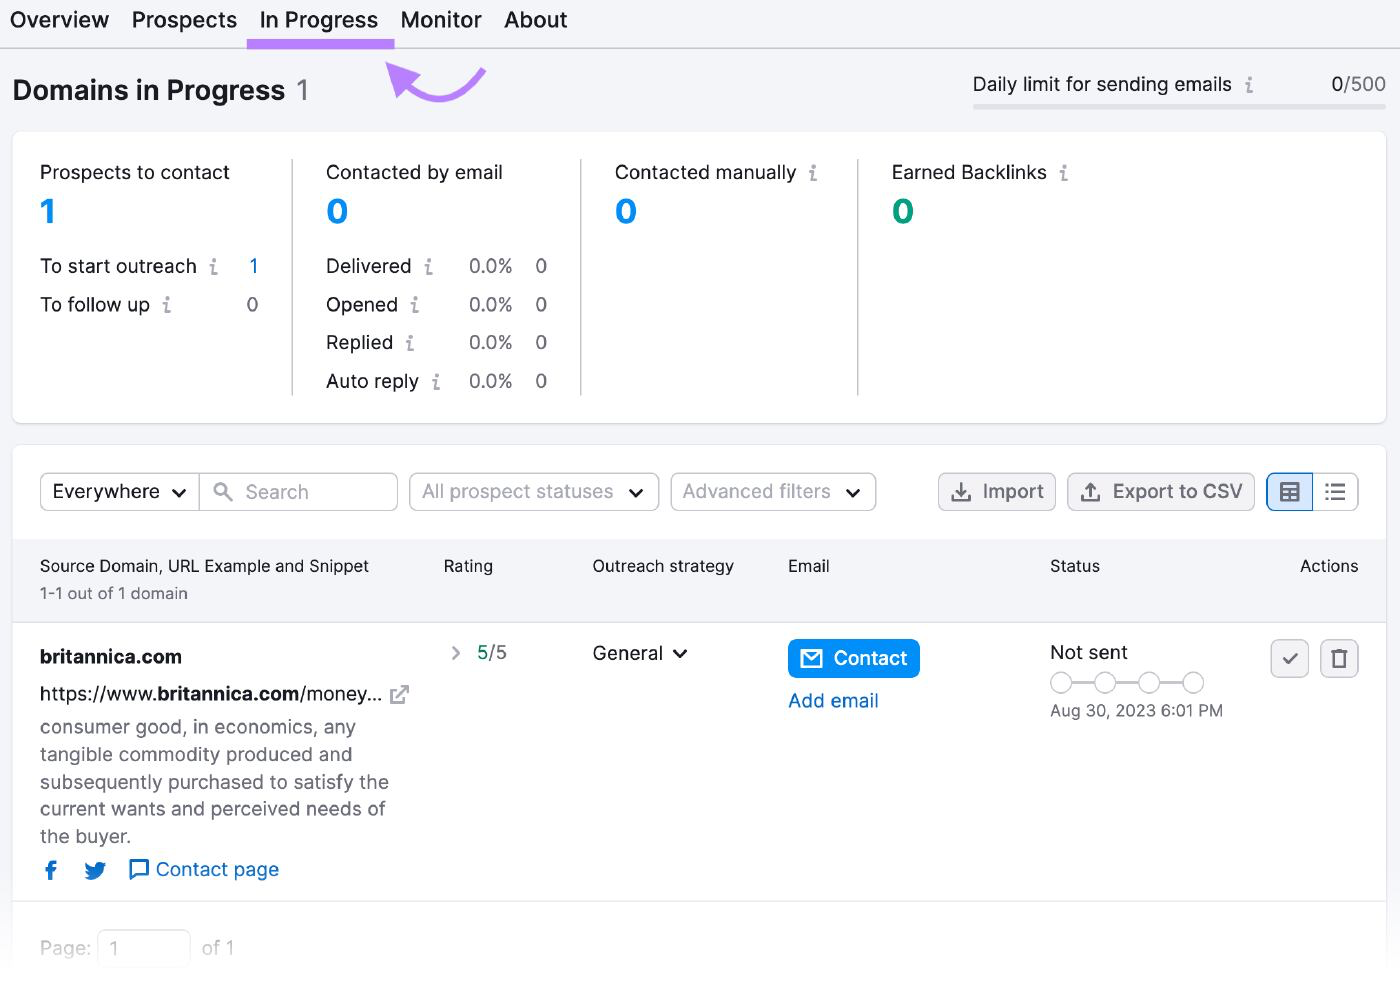Open the Everywhere filter dropdown

118,491
